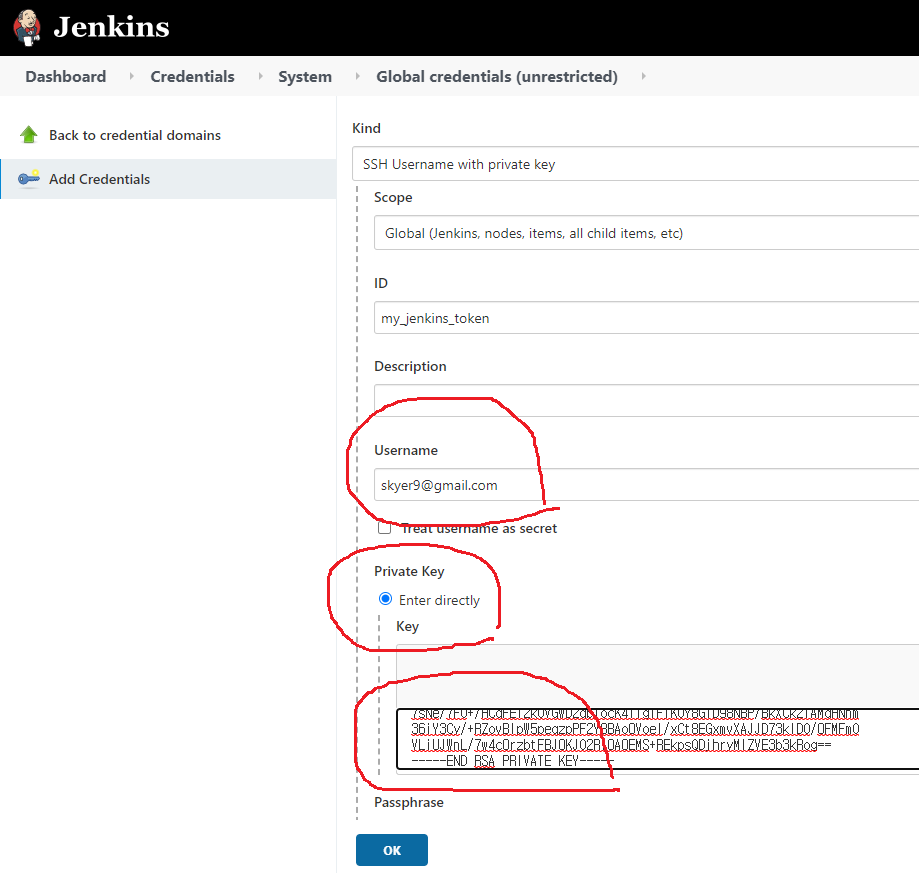
Task: Click the Key label under Enter directly
Action: 407,626
